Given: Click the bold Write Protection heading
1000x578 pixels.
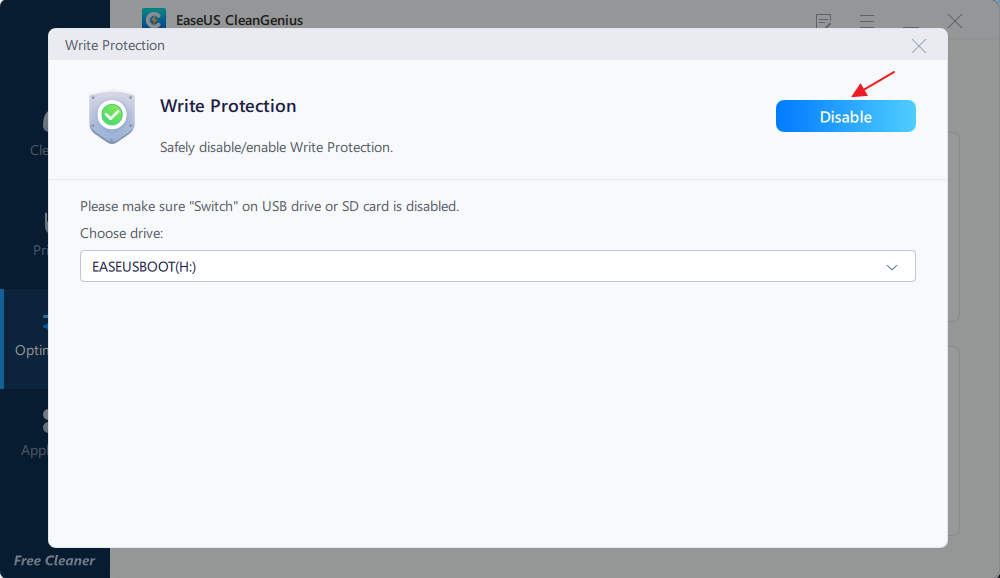Looking at the screenshot, I should tap(228, 106).
